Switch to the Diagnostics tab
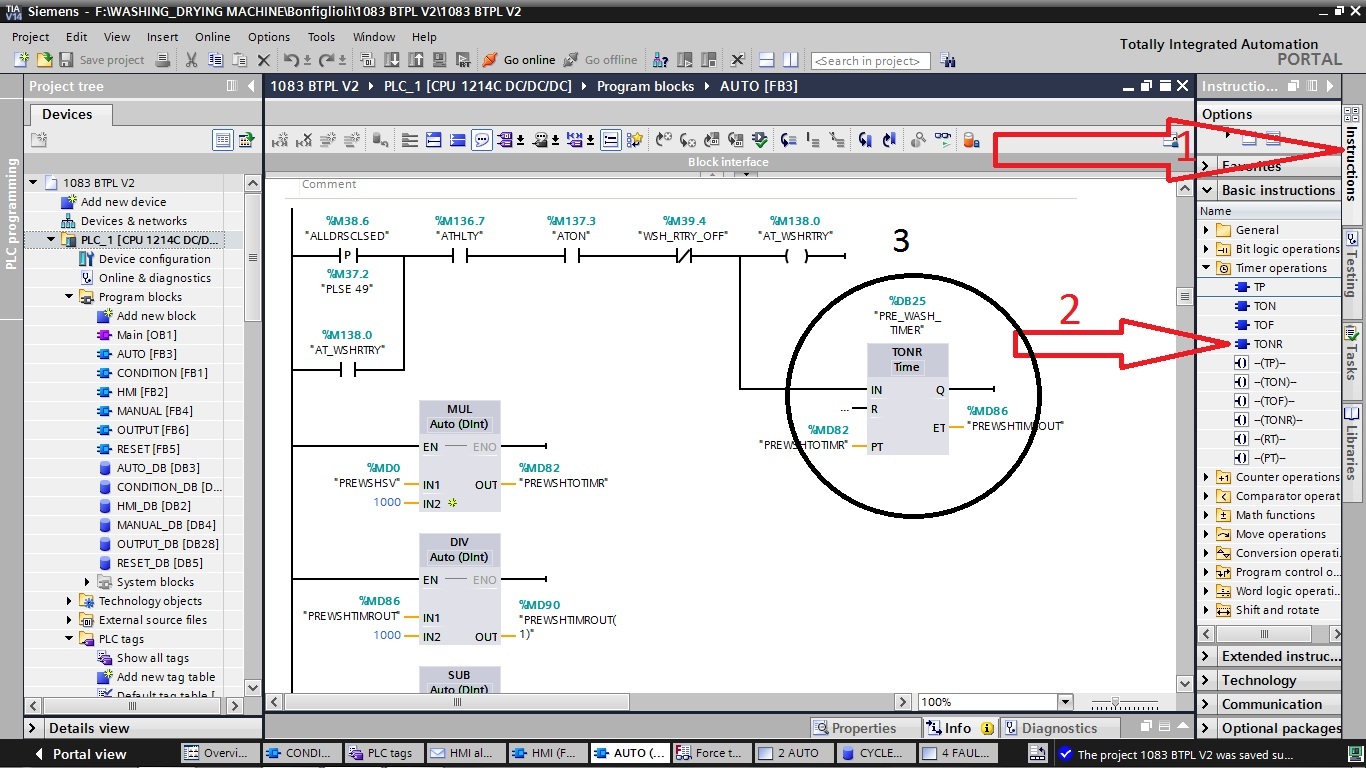The height and width of the screenshot is (768, 1366). pyautogui.click(x=1061, y=727)
